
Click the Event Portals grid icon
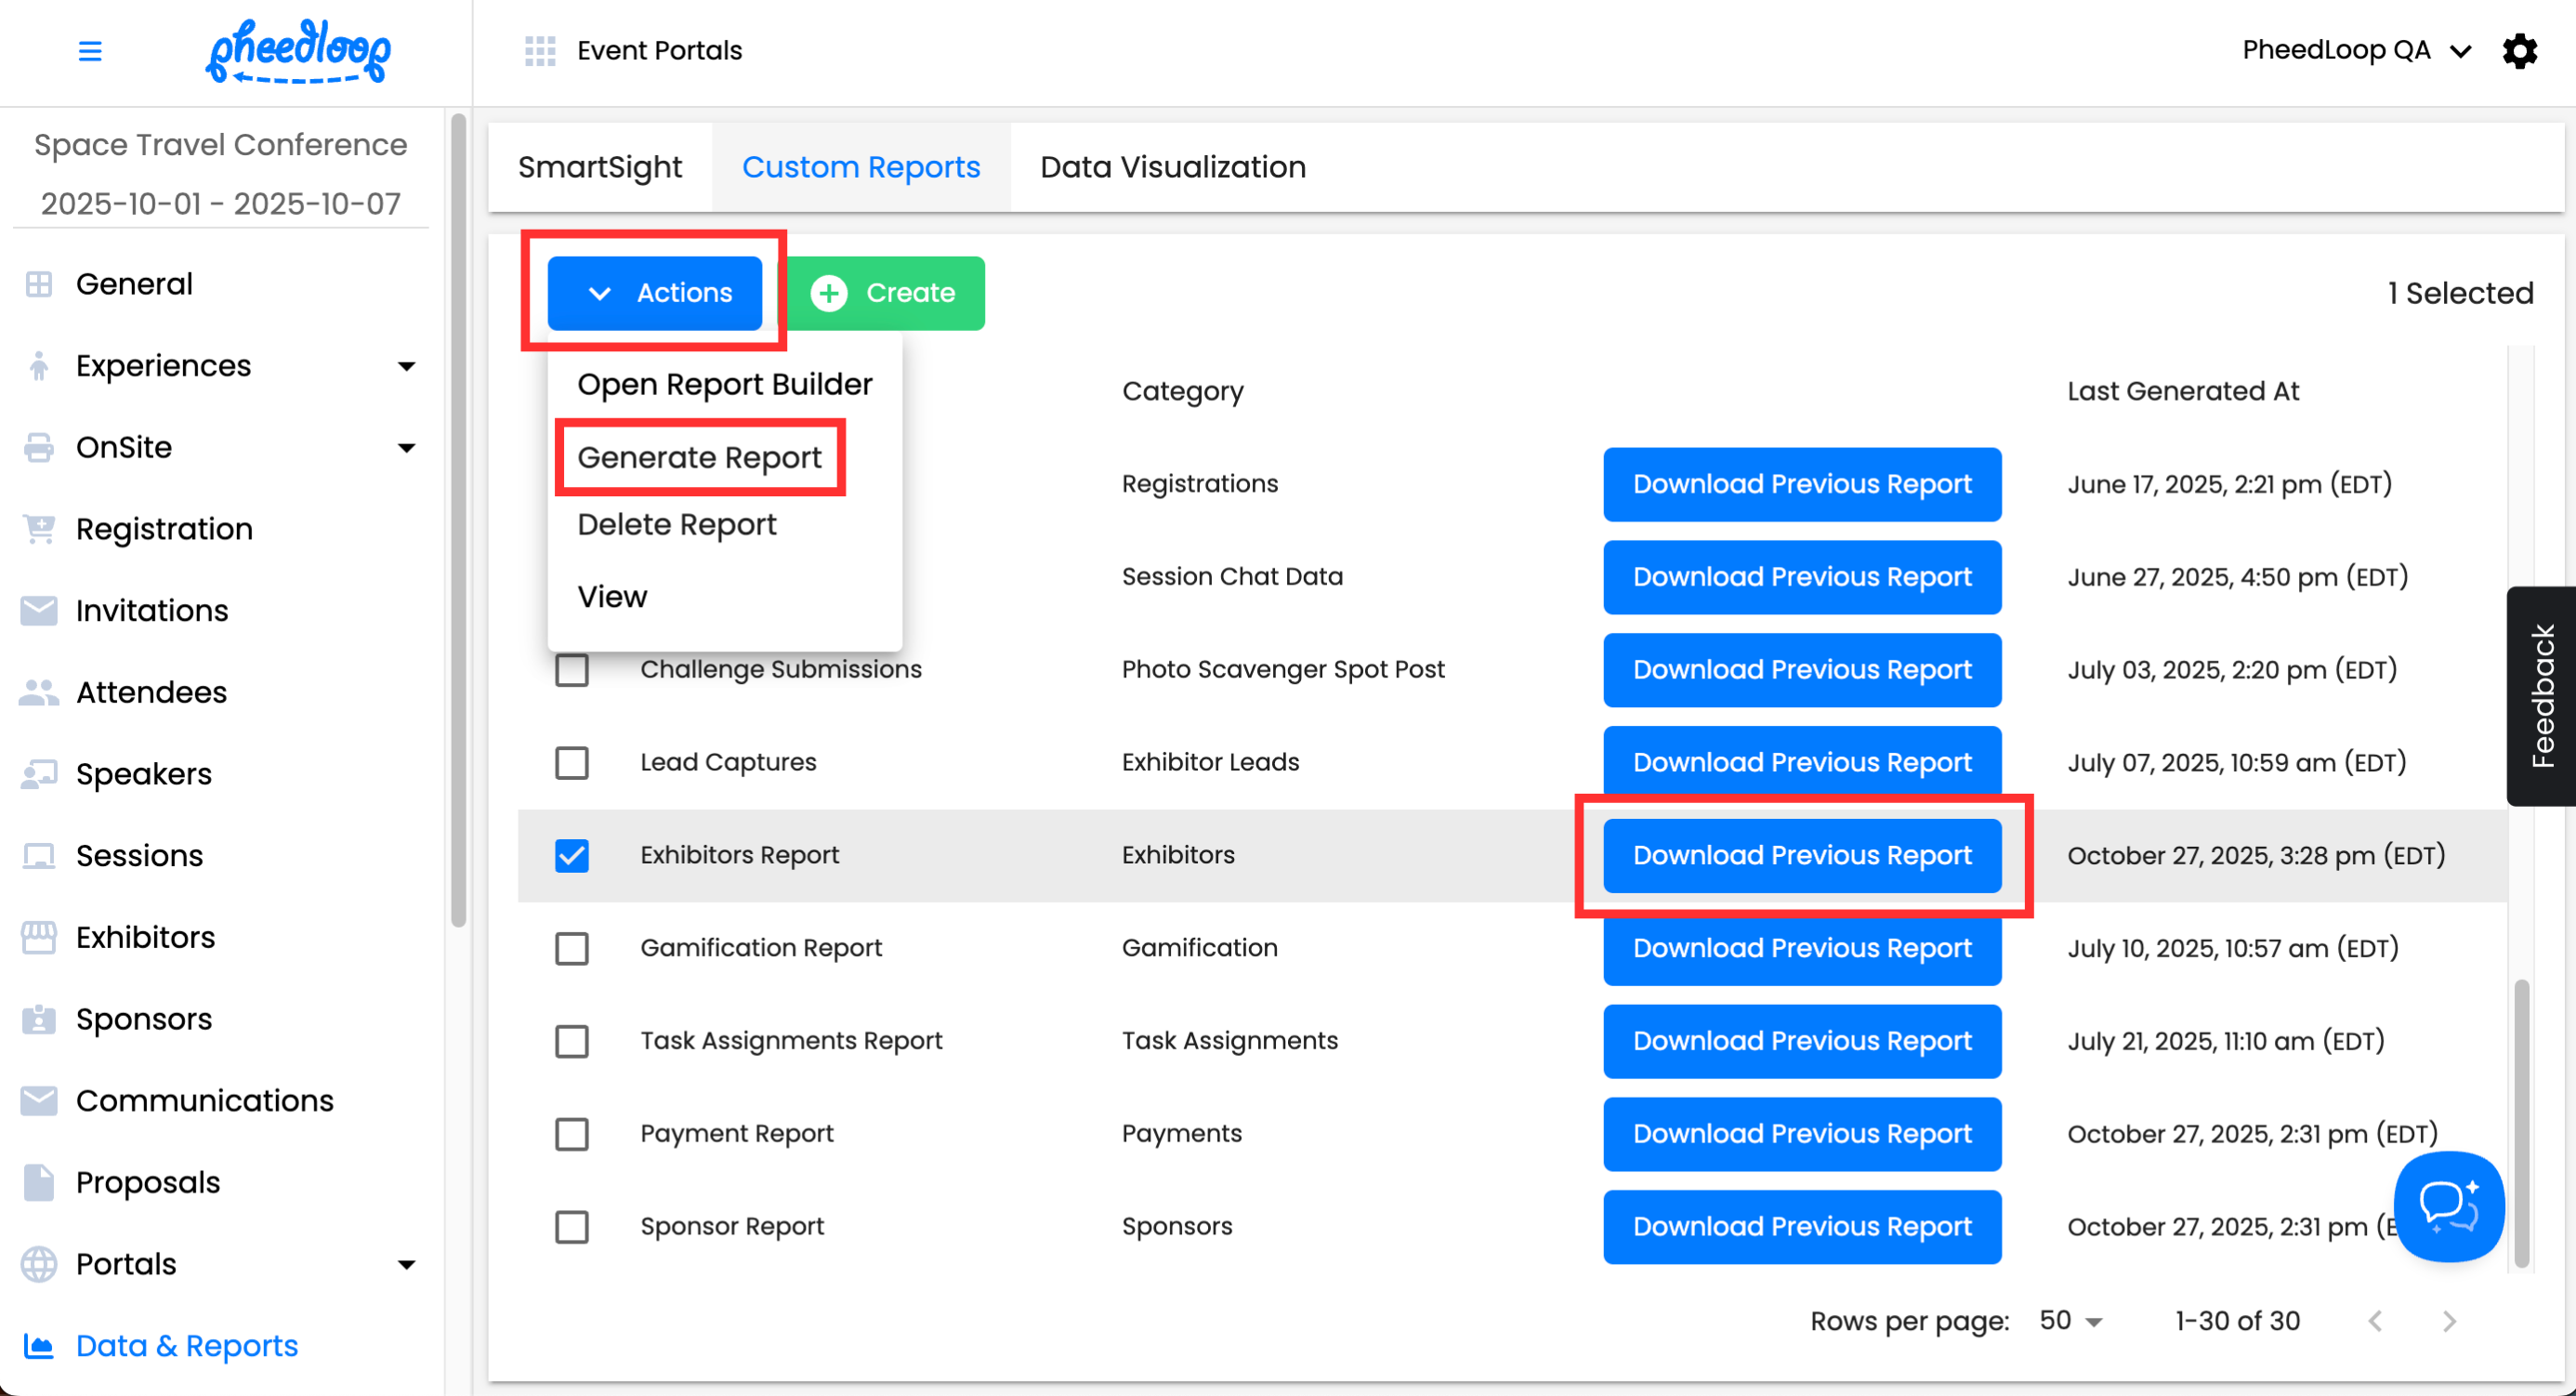click(x=540, y=50)
